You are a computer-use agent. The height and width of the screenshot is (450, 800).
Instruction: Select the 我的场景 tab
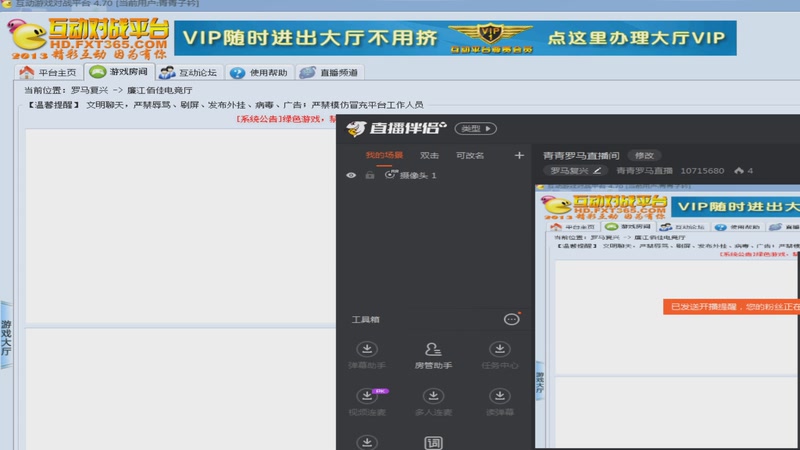(384, 155)
